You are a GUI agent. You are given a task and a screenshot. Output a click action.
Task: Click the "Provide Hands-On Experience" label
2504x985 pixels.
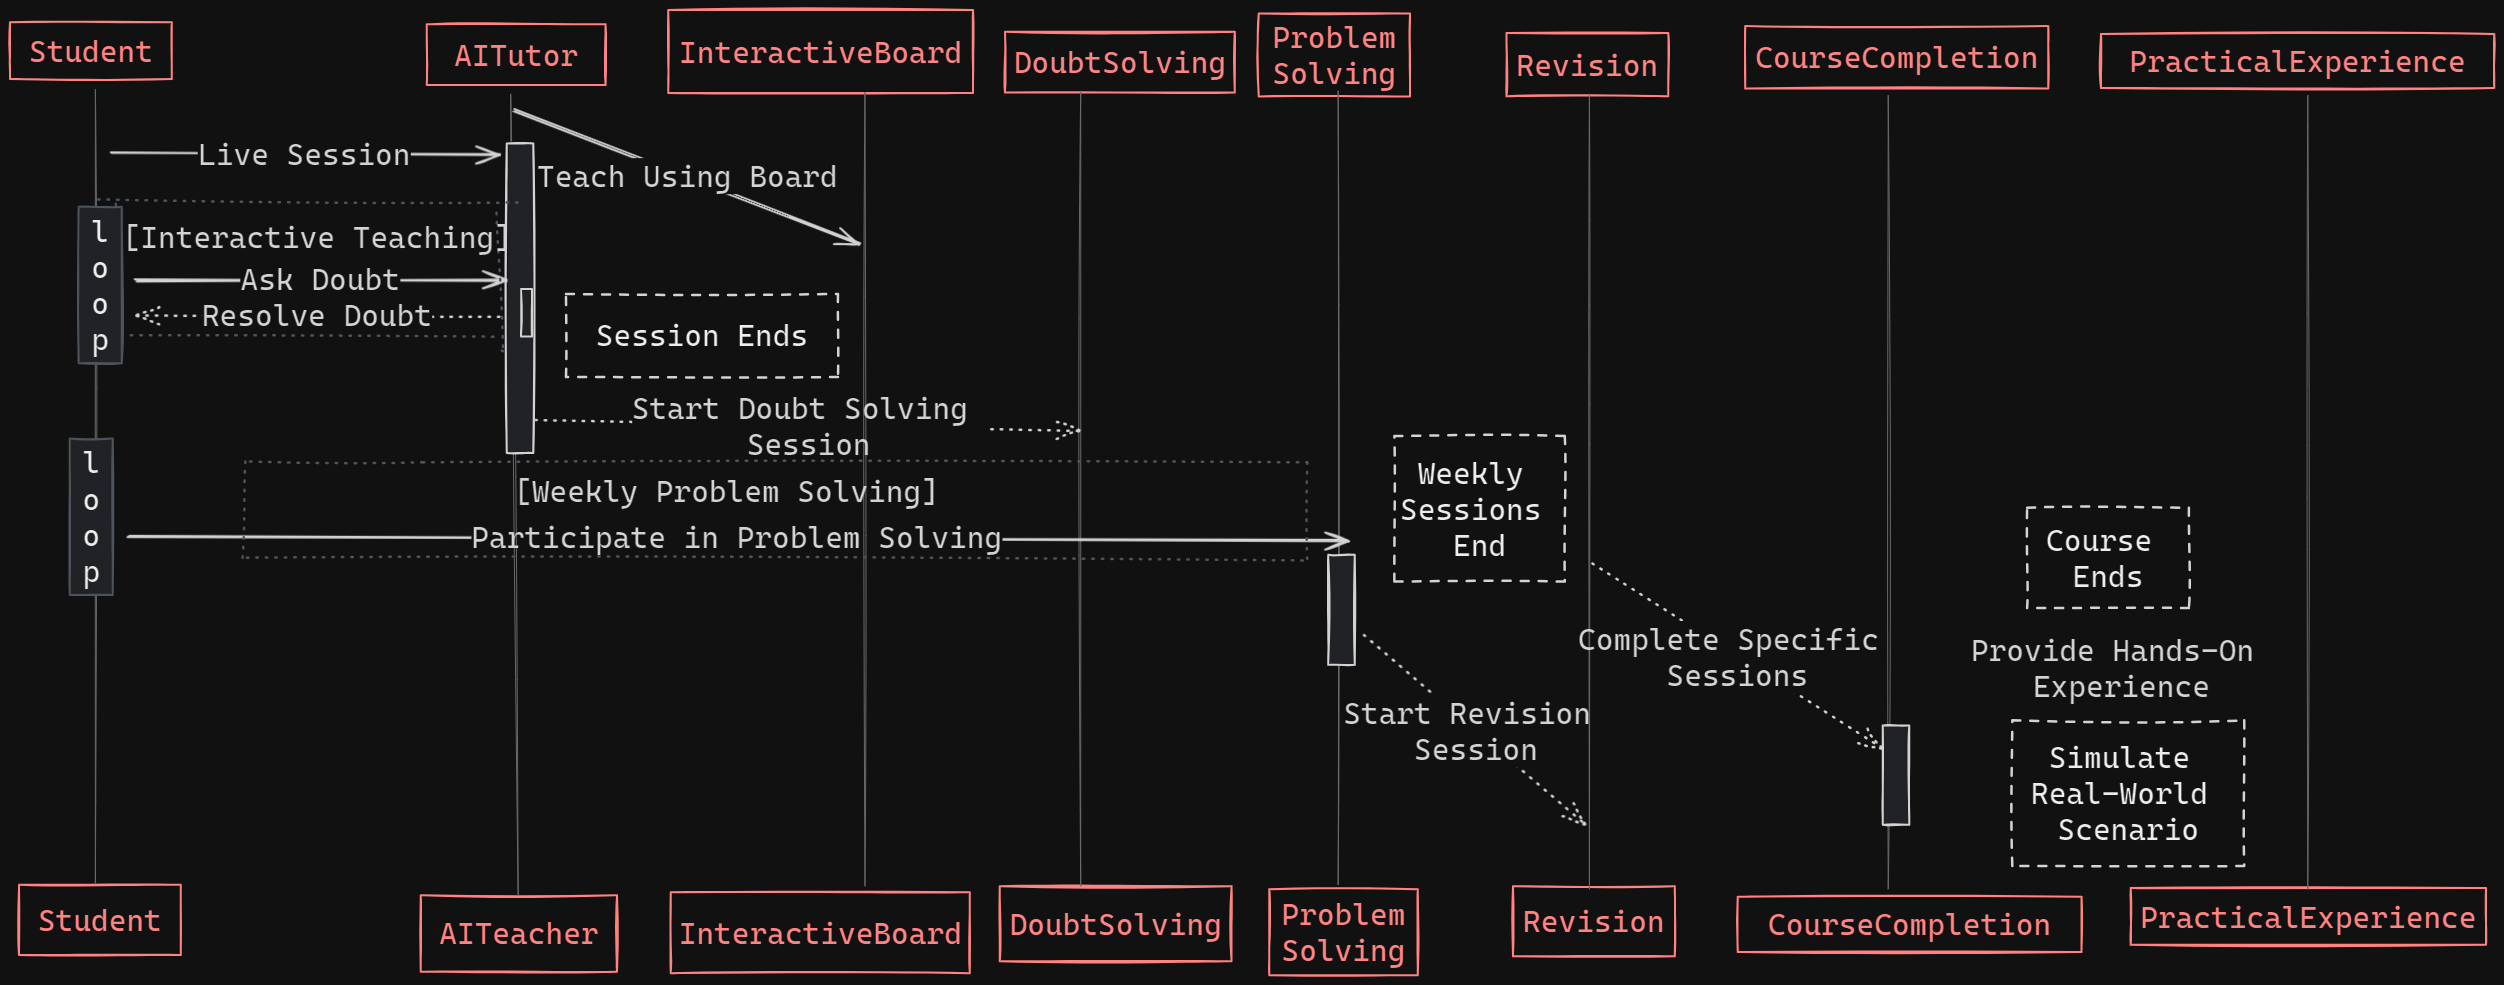pyautogui.click(x=2112, y=668)
